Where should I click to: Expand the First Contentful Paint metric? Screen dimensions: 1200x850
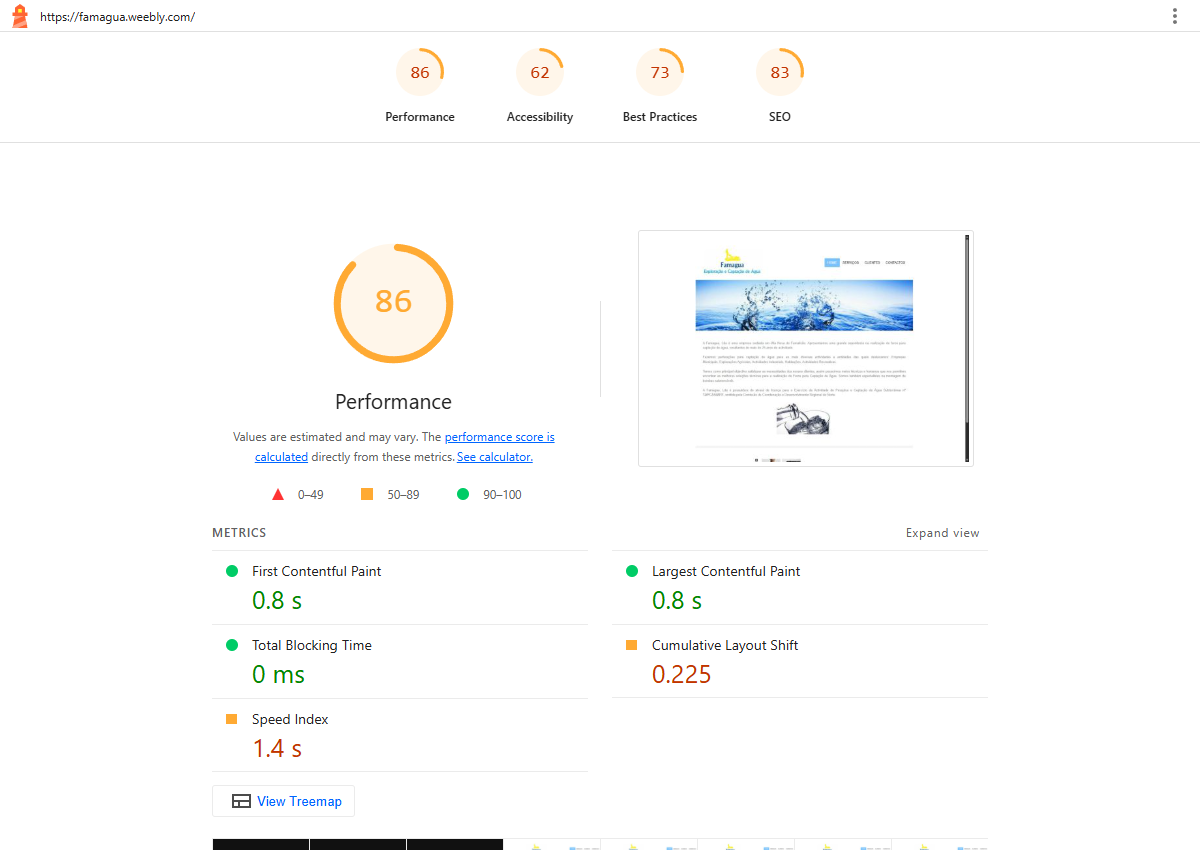click(400, 587)
